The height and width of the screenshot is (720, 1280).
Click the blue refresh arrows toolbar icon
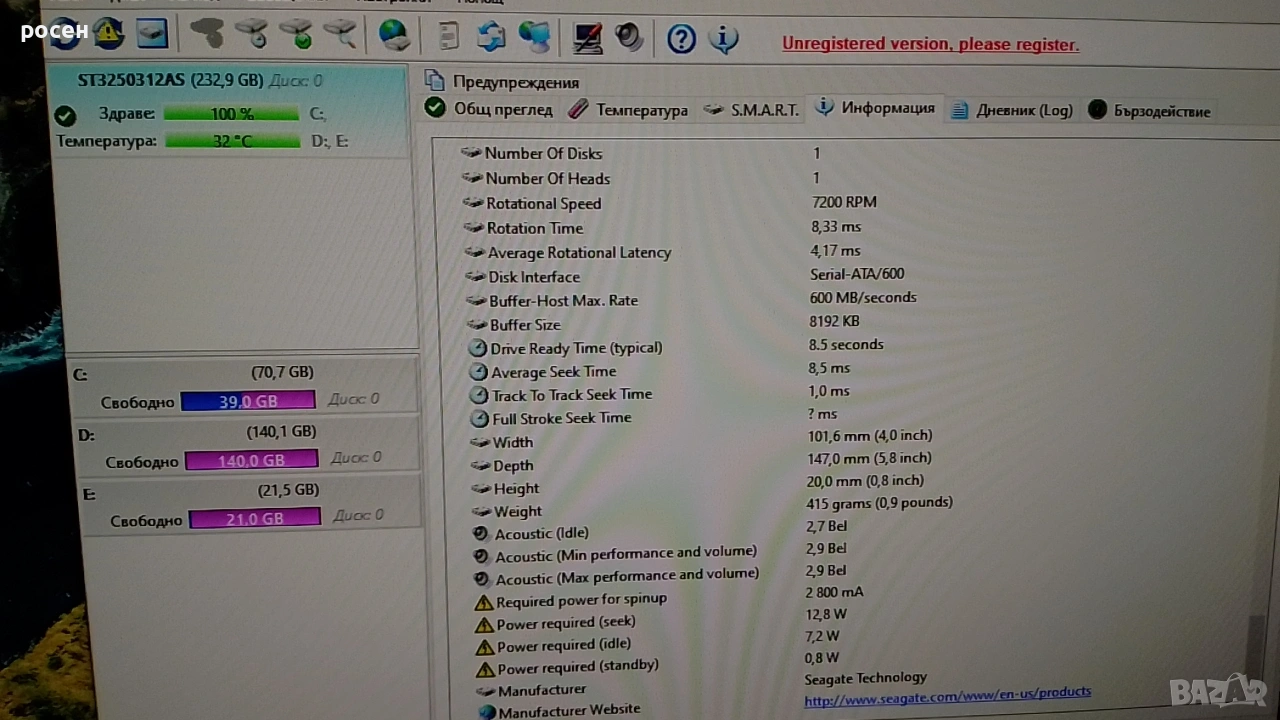point(491,37)
